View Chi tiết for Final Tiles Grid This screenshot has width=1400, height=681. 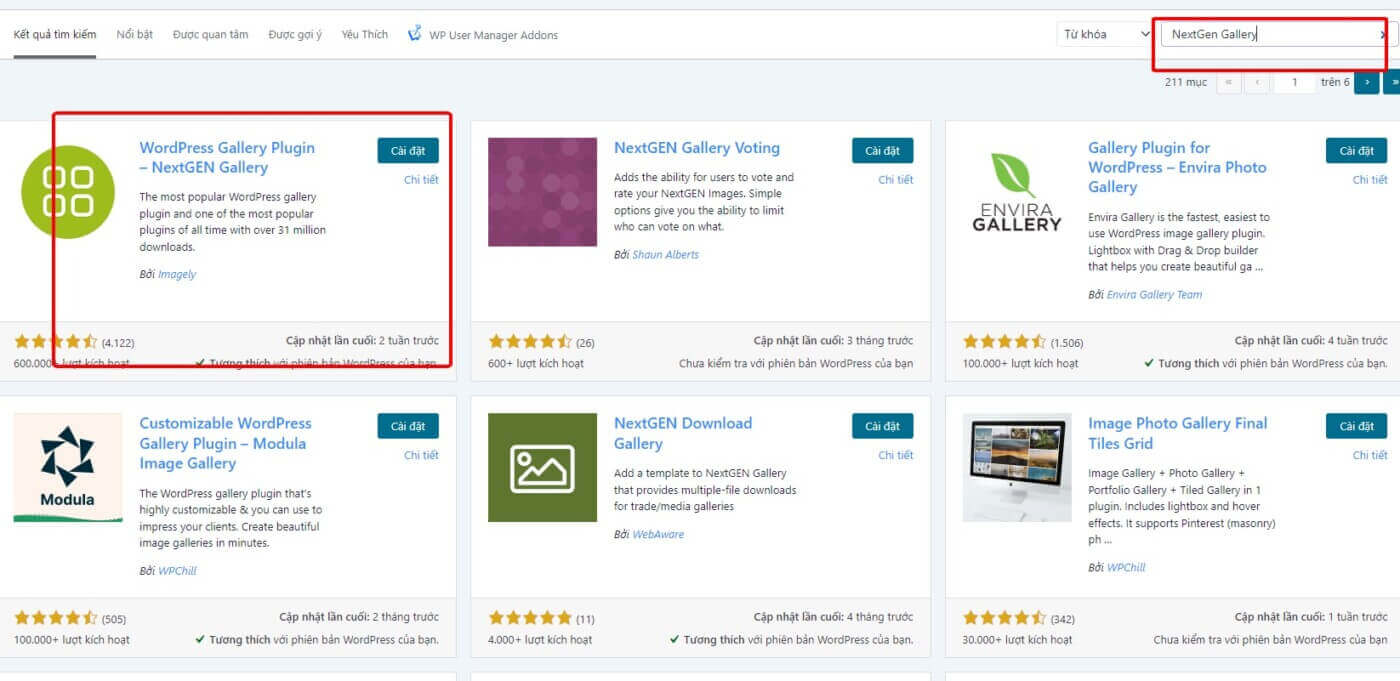(x=1370, y=455)
